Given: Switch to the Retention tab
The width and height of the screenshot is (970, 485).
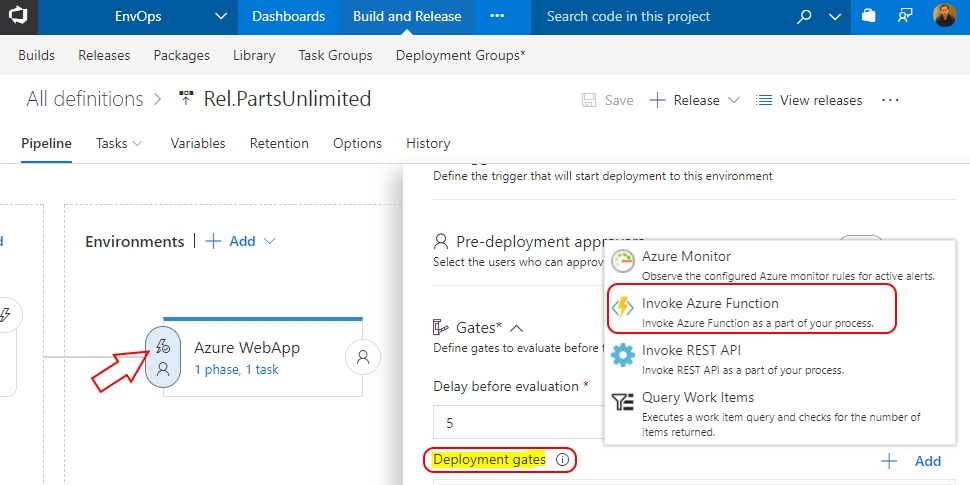Looking at the screenshot, I should point(279,143).
